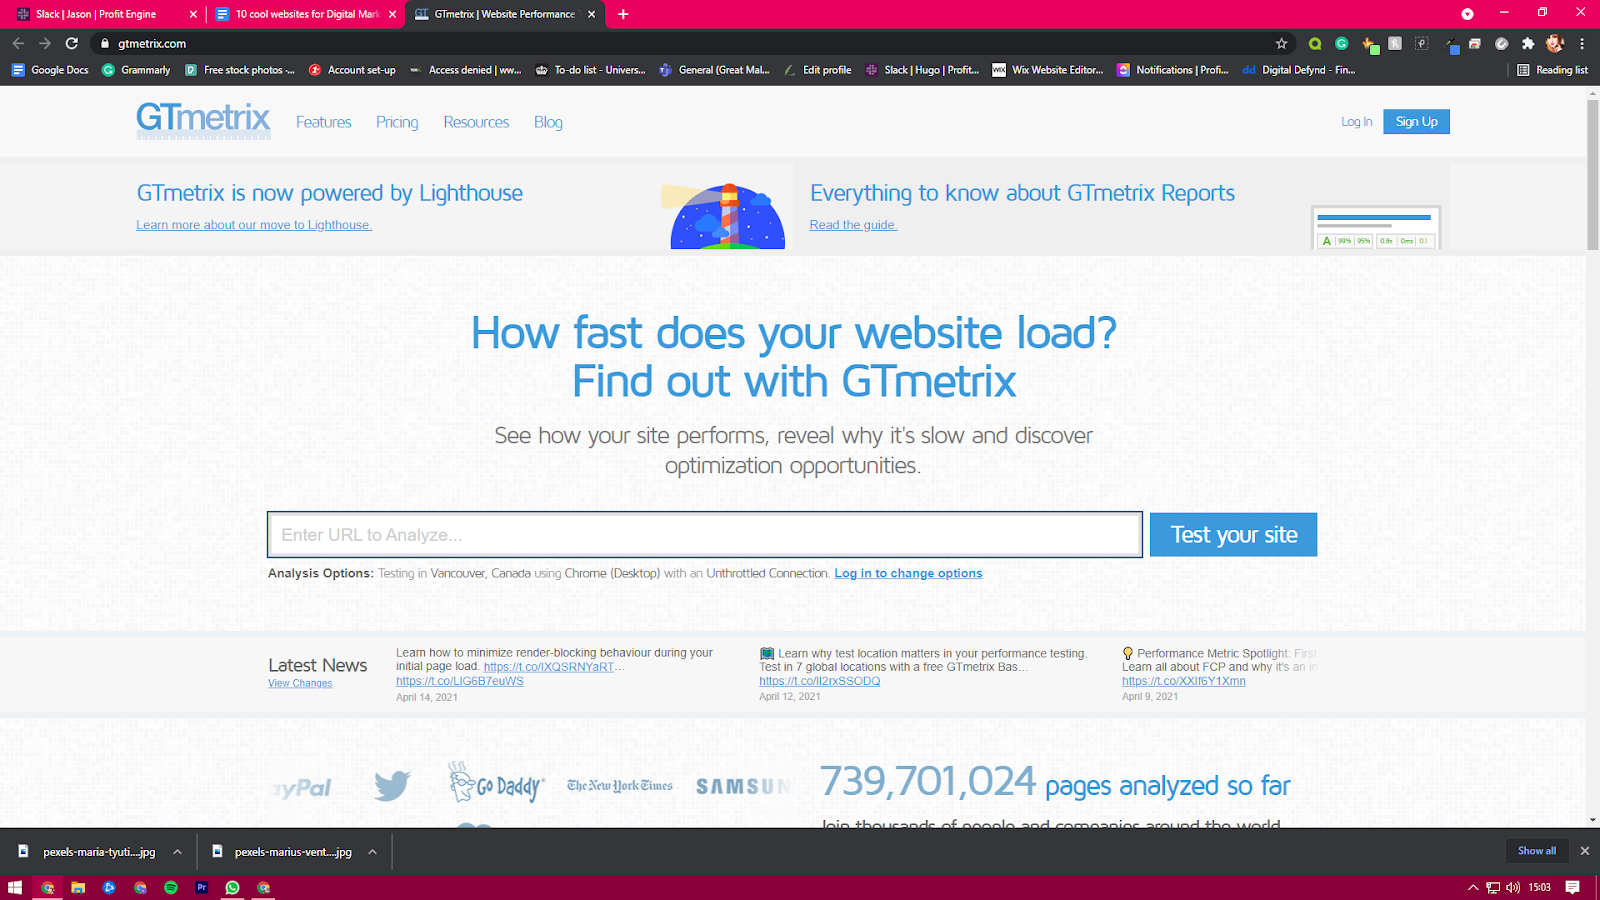Close the 10 cool websites tab
This screenshot has height=900, width=1600.
click(x=392, y=14)
